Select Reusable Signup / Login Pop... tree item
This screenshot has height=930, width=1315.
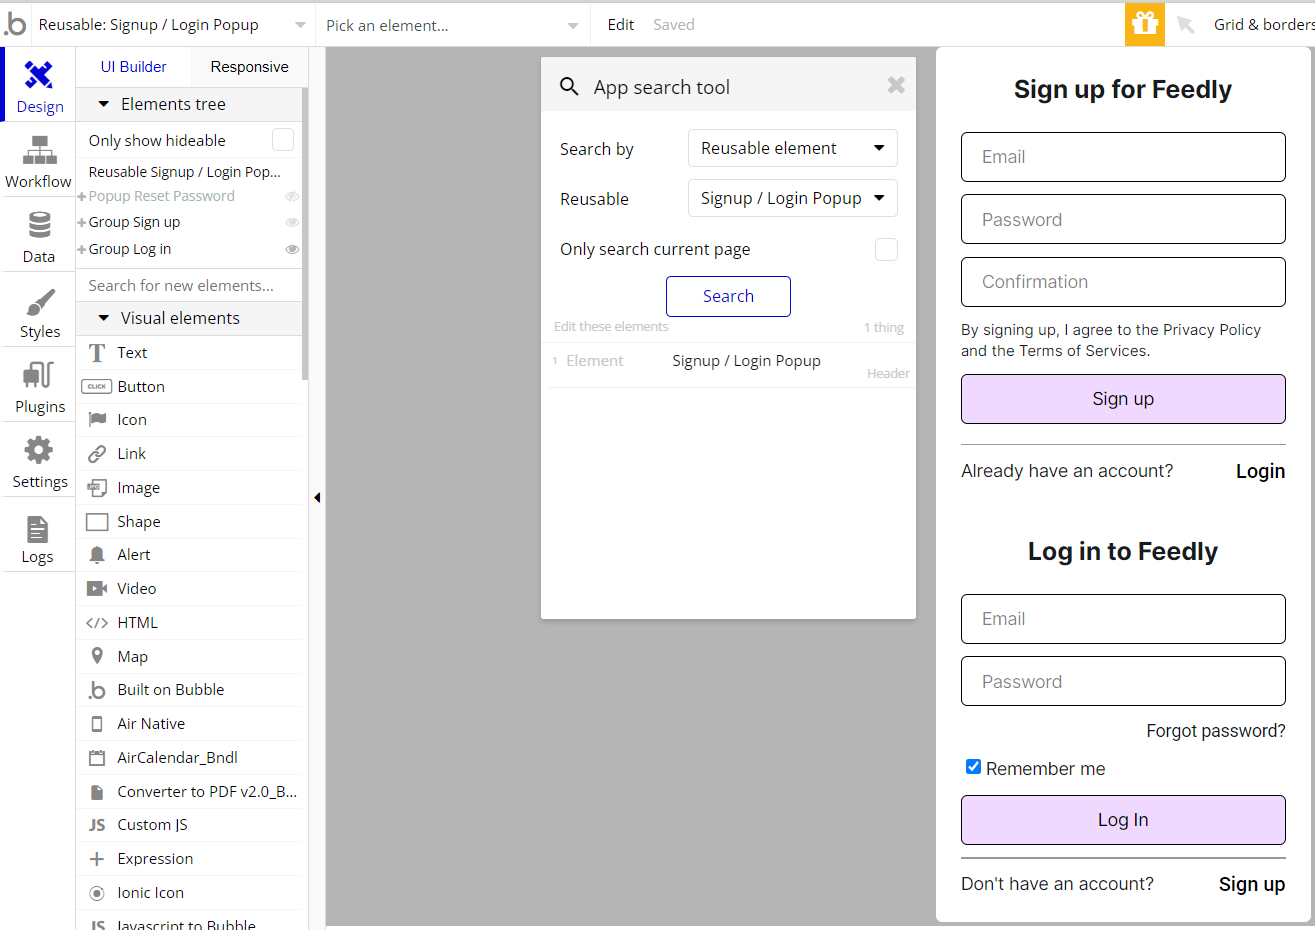(184, 172)
